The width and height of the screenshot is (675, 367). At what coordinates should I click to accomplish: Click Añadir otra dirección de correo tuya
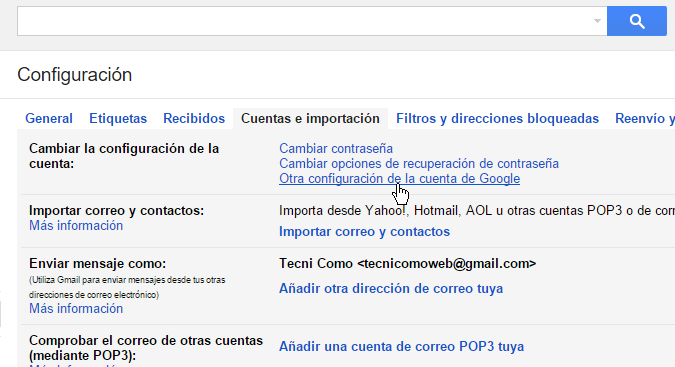pos(391,288)
